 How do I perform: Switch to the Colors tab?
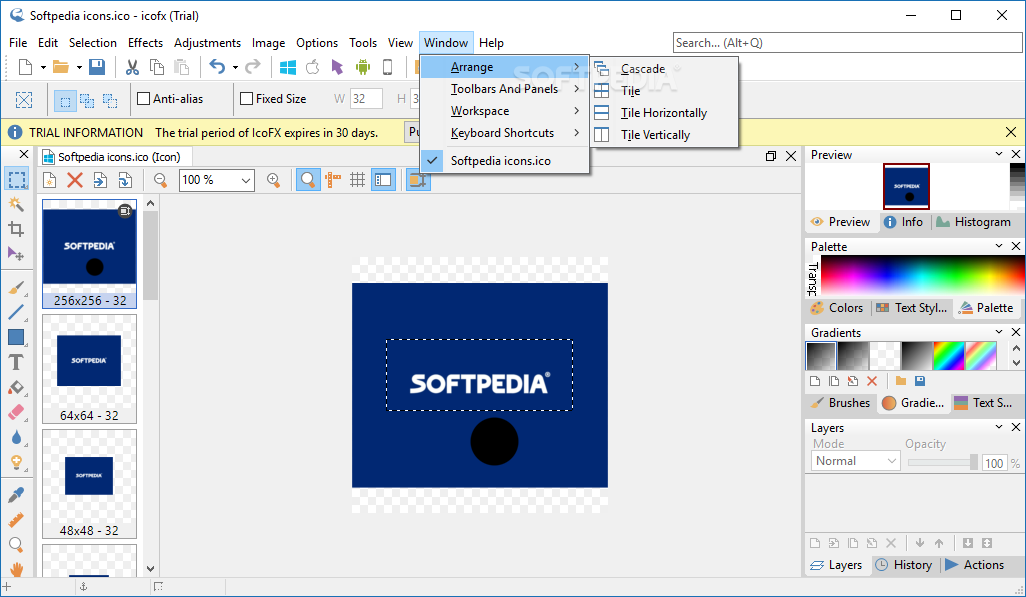[x=837, y=308]
